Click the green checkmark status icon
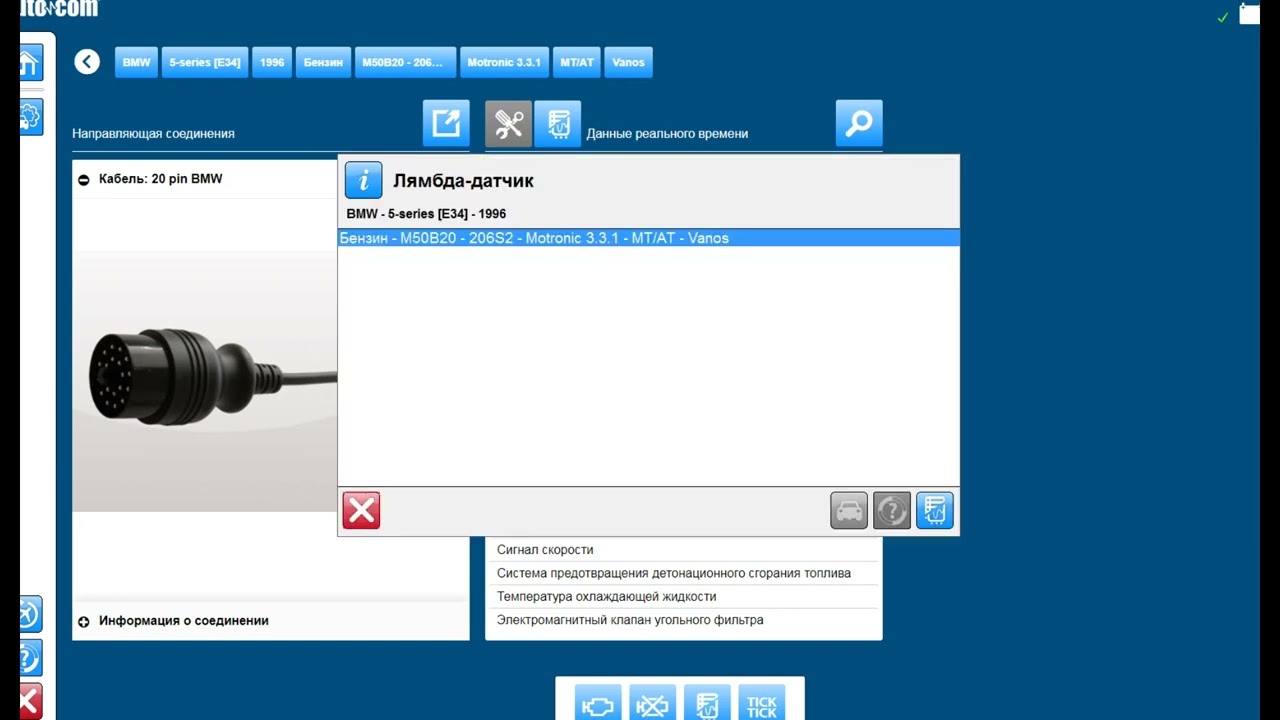 [x=1222, y=17]
